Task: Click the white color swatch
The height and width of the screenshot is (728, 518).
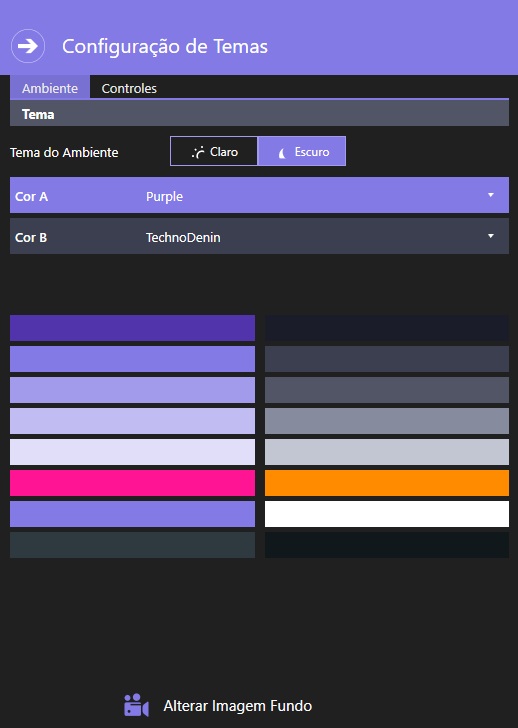Action: coord(387,514)
